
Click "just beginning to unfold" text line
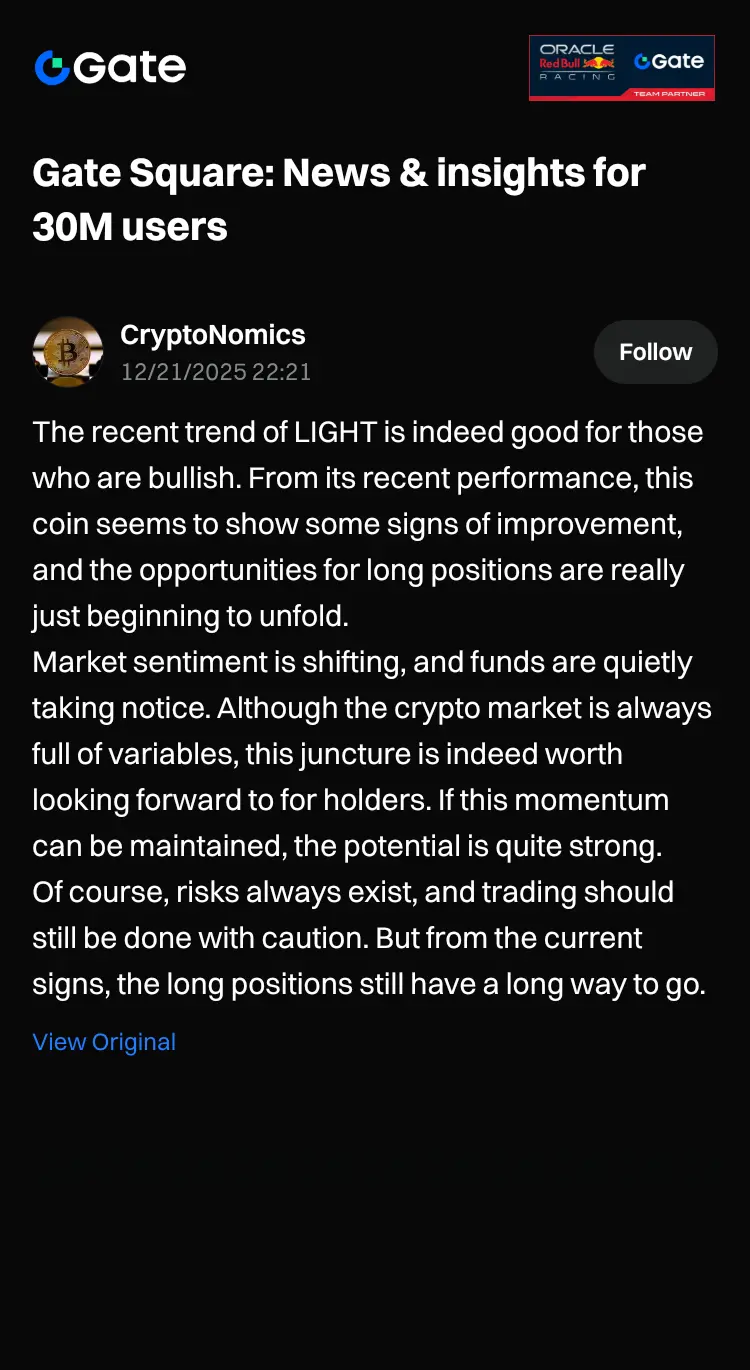(190, 616)
